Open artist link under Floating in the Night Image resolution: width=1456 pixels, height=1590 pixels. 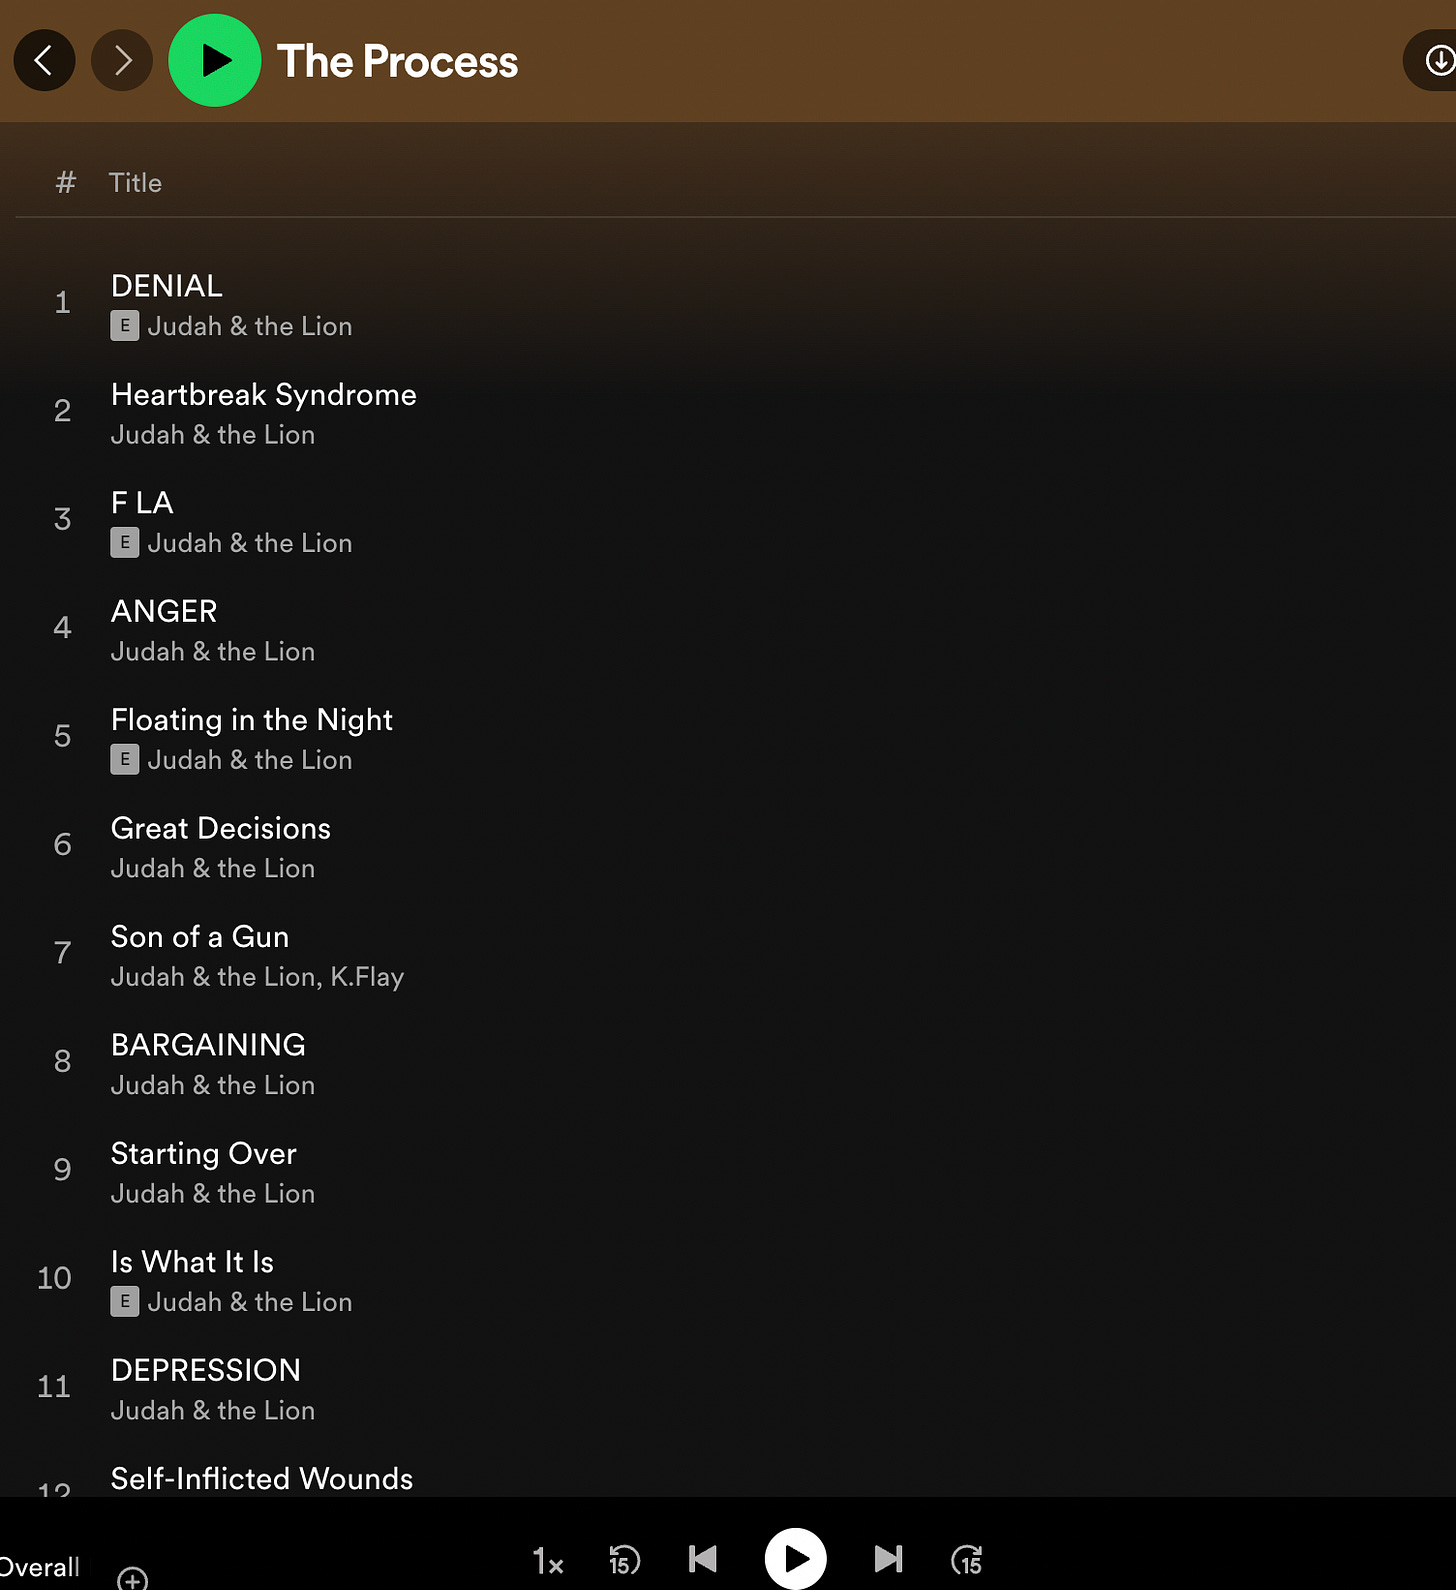pos(250,760)
